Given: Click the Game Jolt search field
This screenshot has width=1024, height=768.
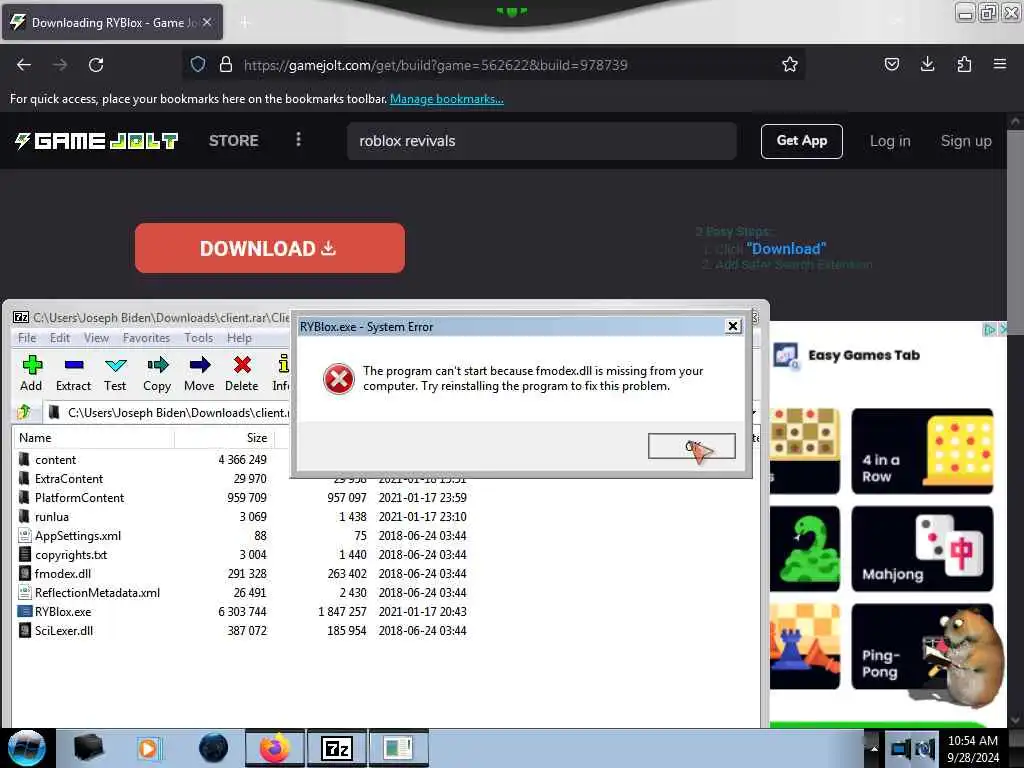Looking at the screenshot, I should pyautogui.click(x=541, y=141).
